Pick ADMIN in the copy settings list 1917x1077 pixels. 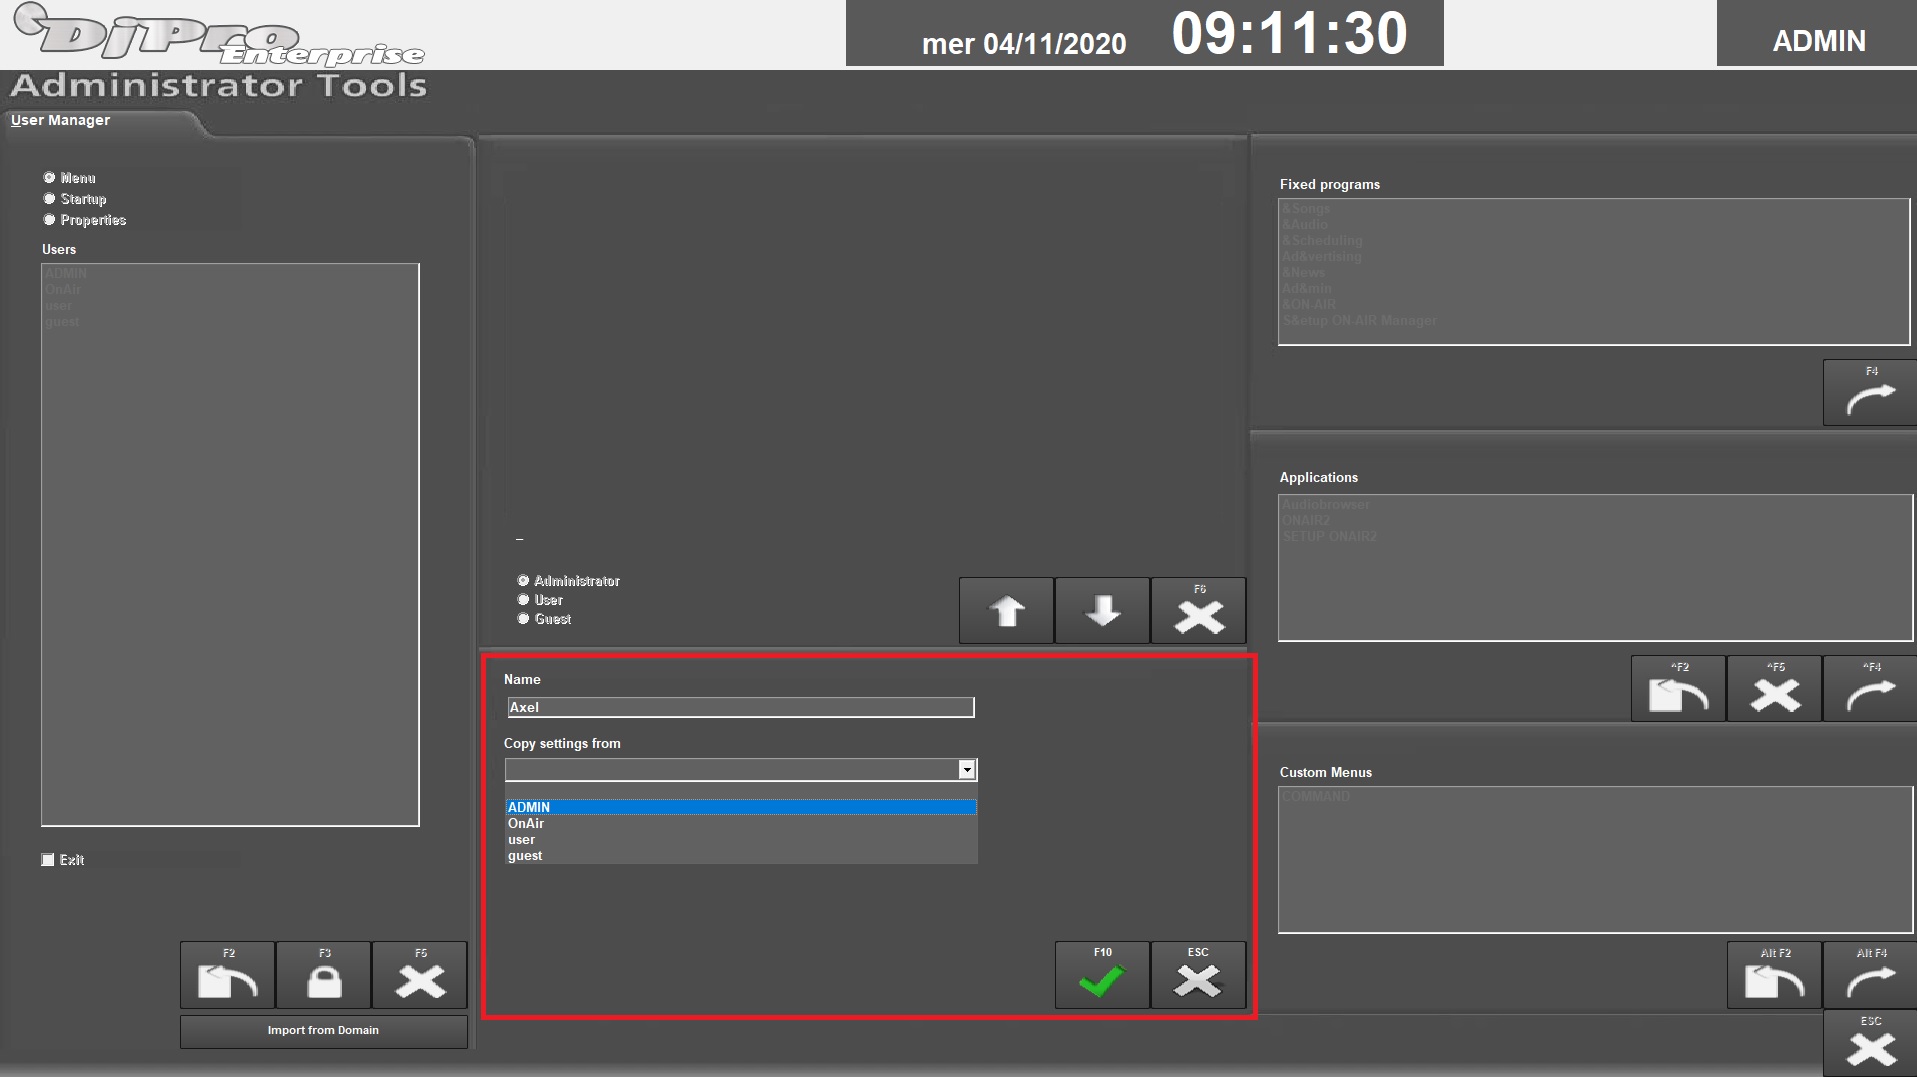tap(740, 807)
